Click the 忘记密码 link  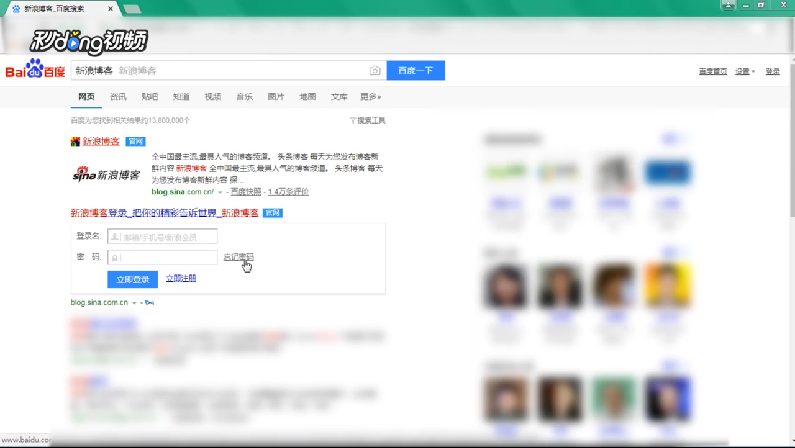click(238, 257)
